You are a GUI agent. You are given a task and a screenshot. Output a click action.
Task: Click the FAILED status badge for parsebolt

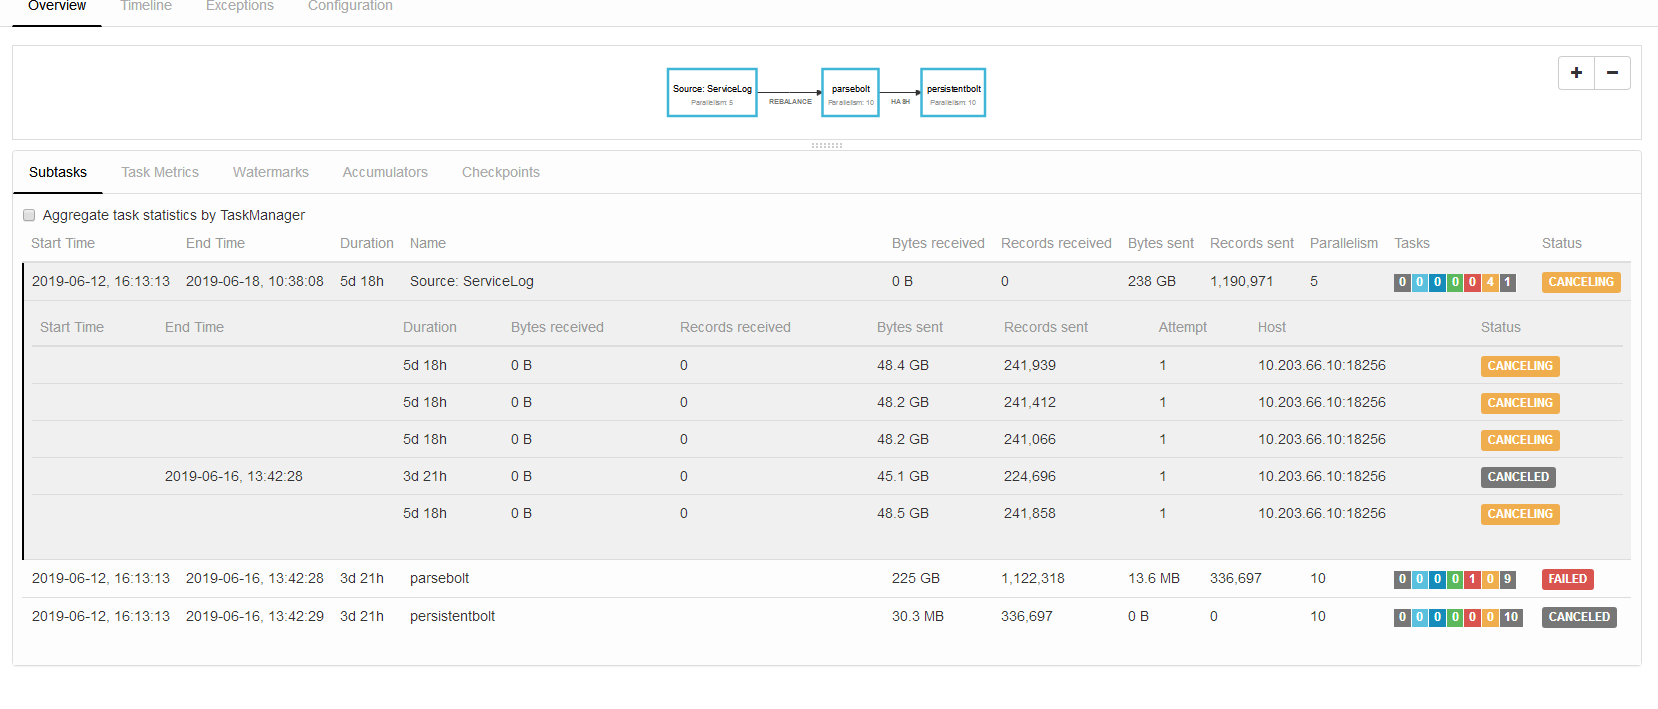(1567, 579)
